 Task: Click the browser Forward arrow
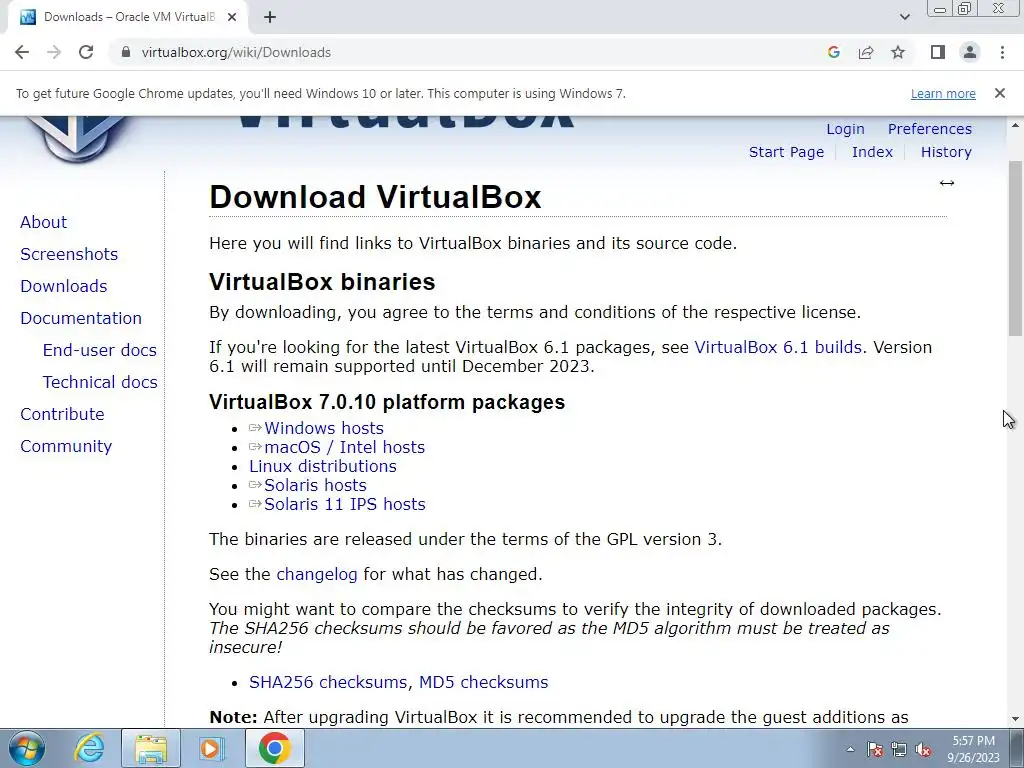(x=54, y=52)
